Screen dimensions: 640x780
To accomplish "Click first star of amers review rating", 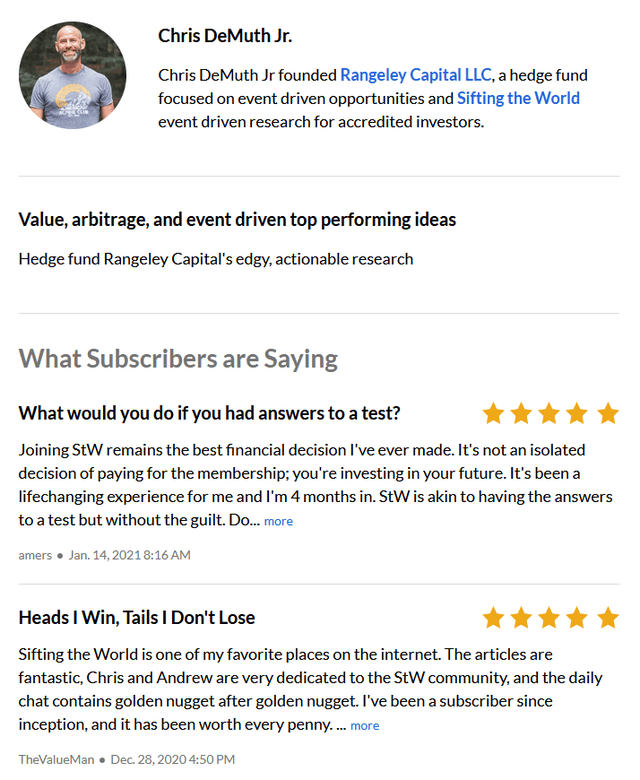I will (x=493, y=413).
